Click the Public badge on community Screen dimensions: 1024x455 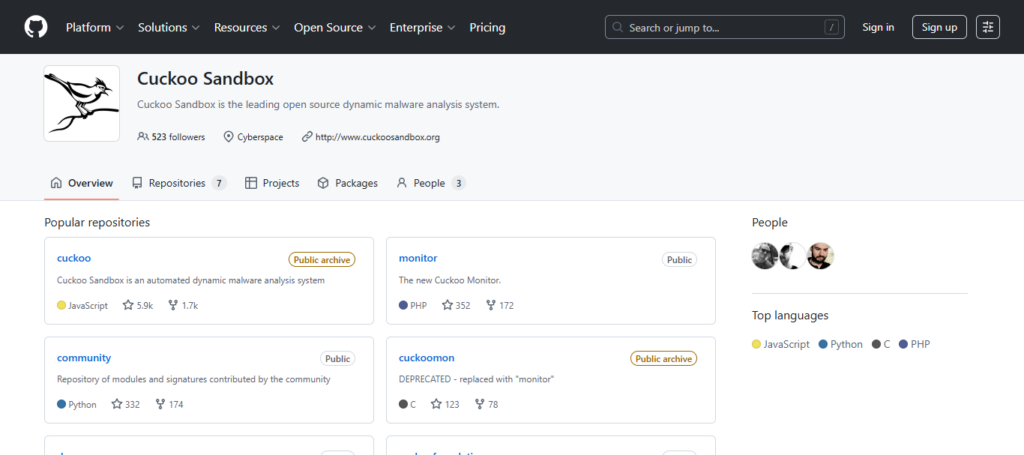[x=338, y=359]
